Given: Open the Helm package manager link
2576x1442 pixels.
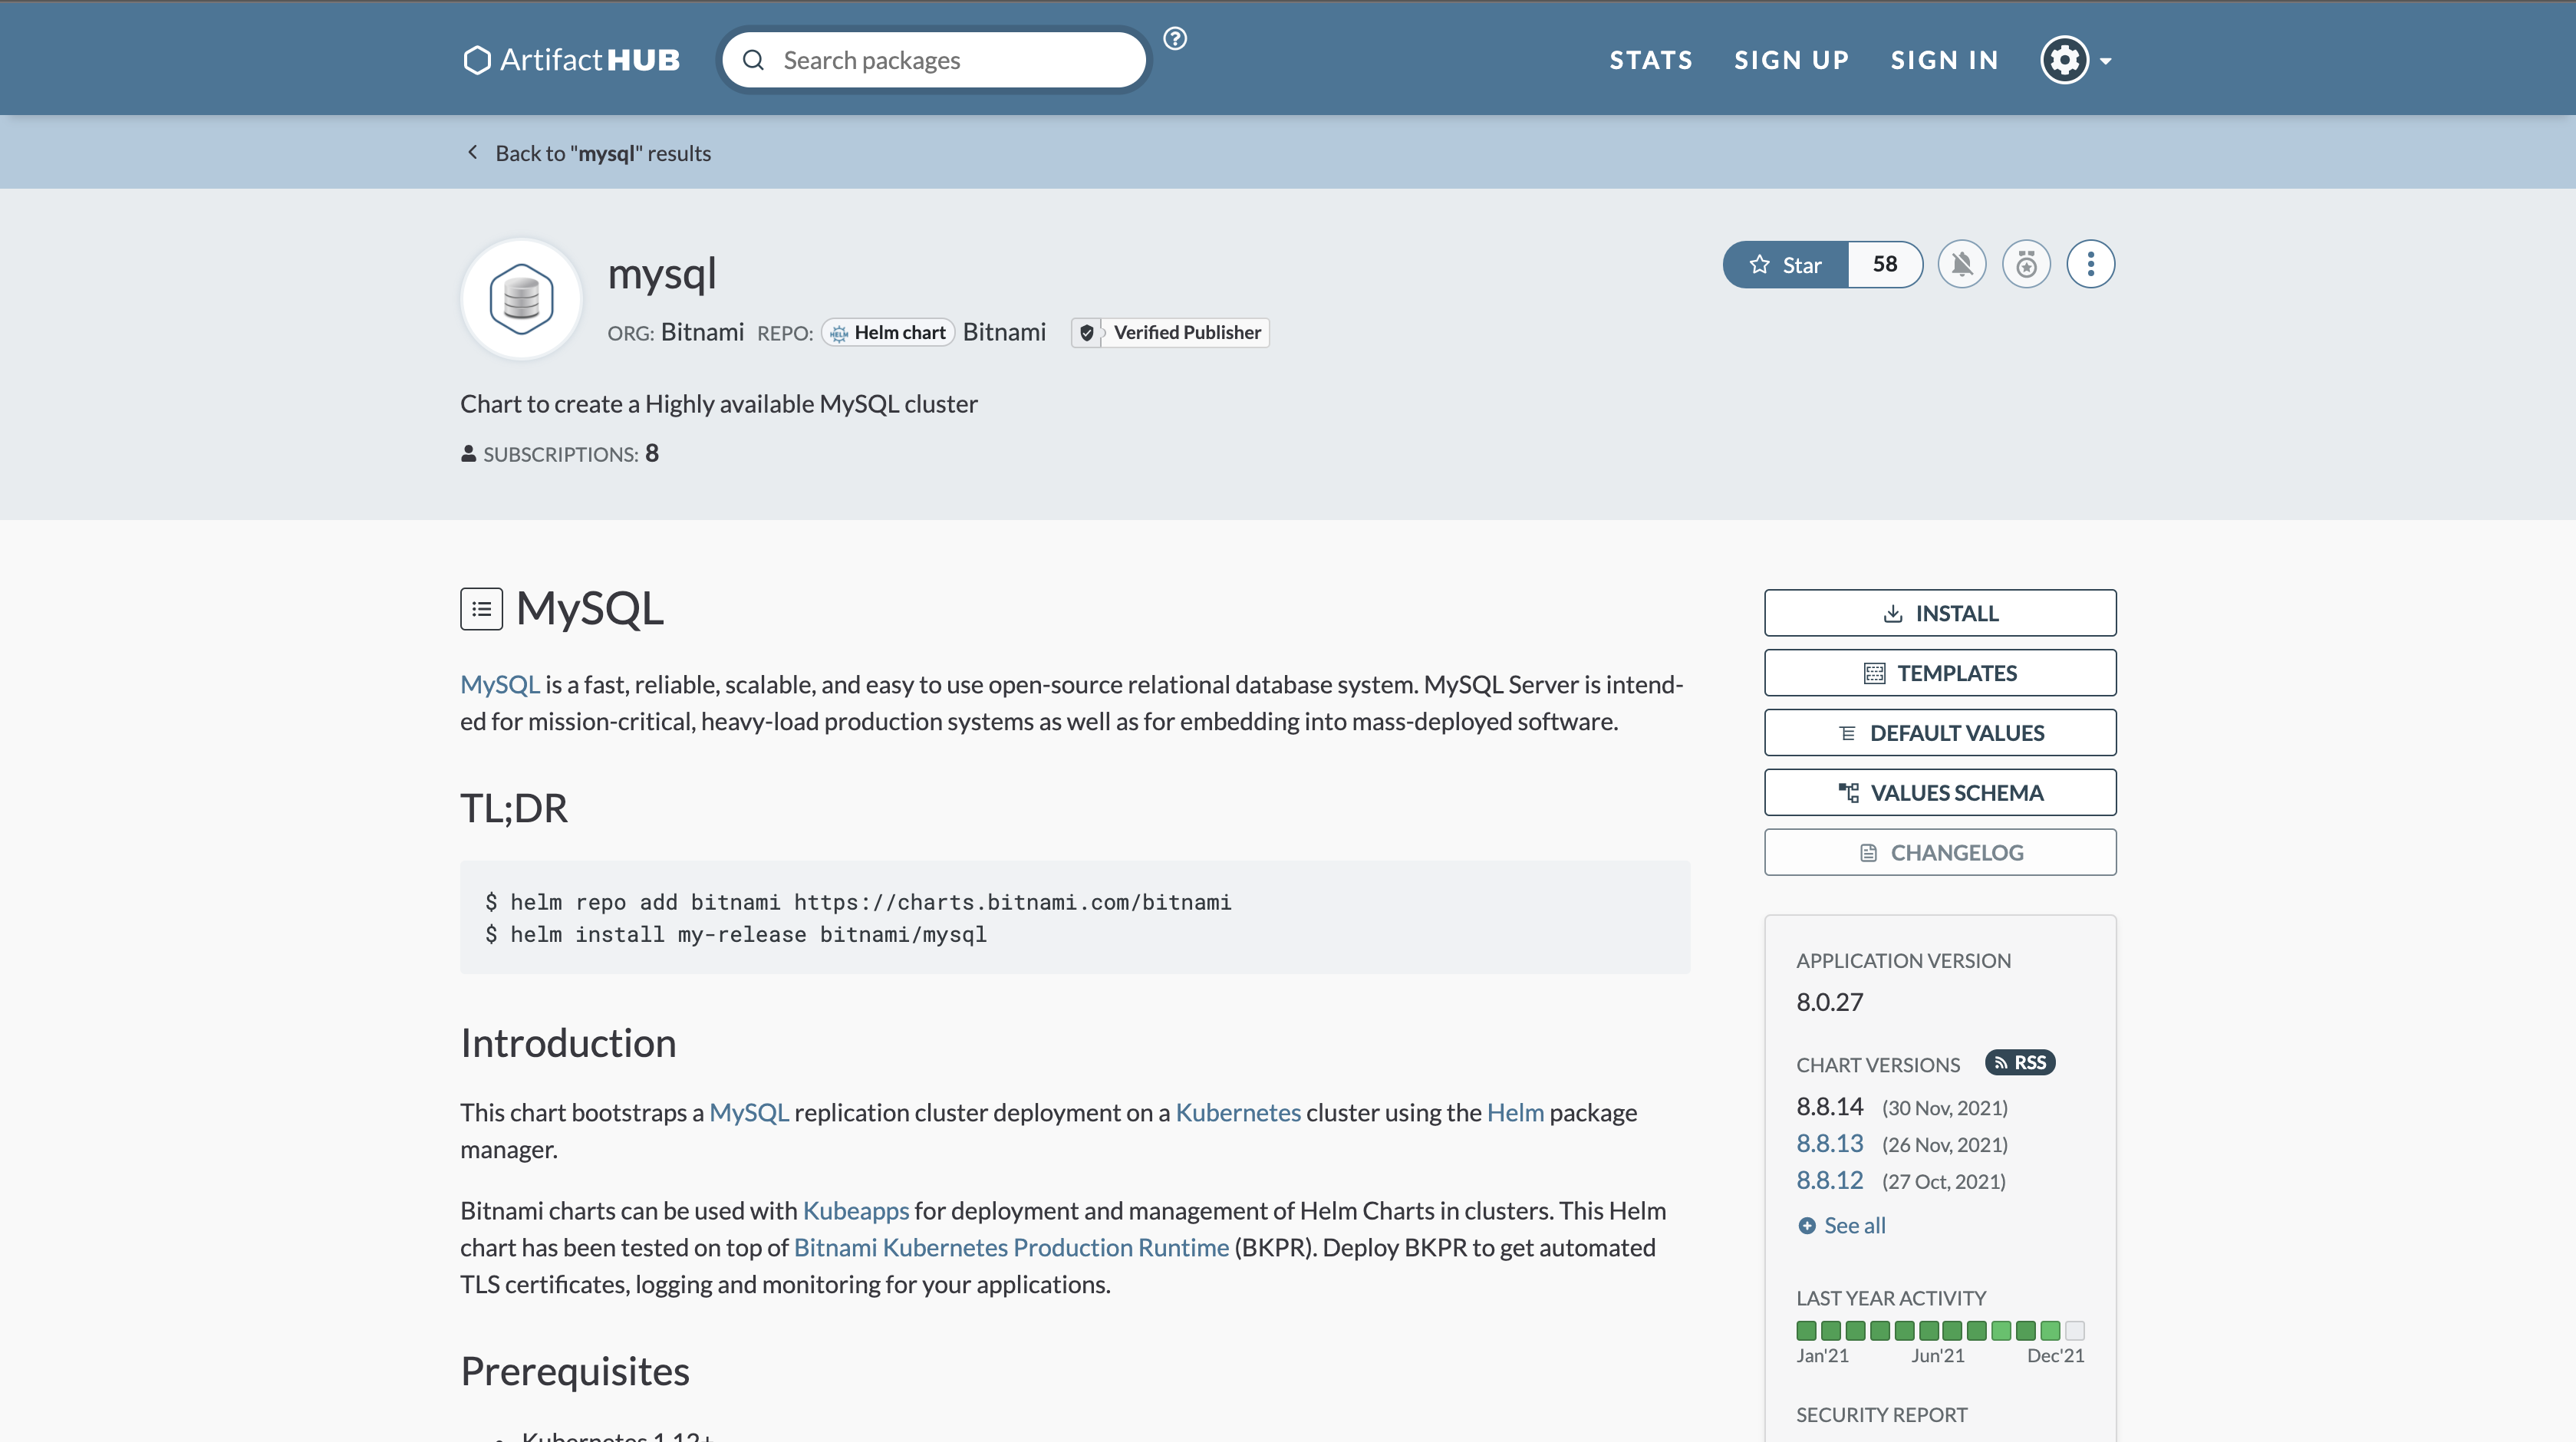Looking at the screenshot, I should pyautogui.click(x=1515, y=1112).
